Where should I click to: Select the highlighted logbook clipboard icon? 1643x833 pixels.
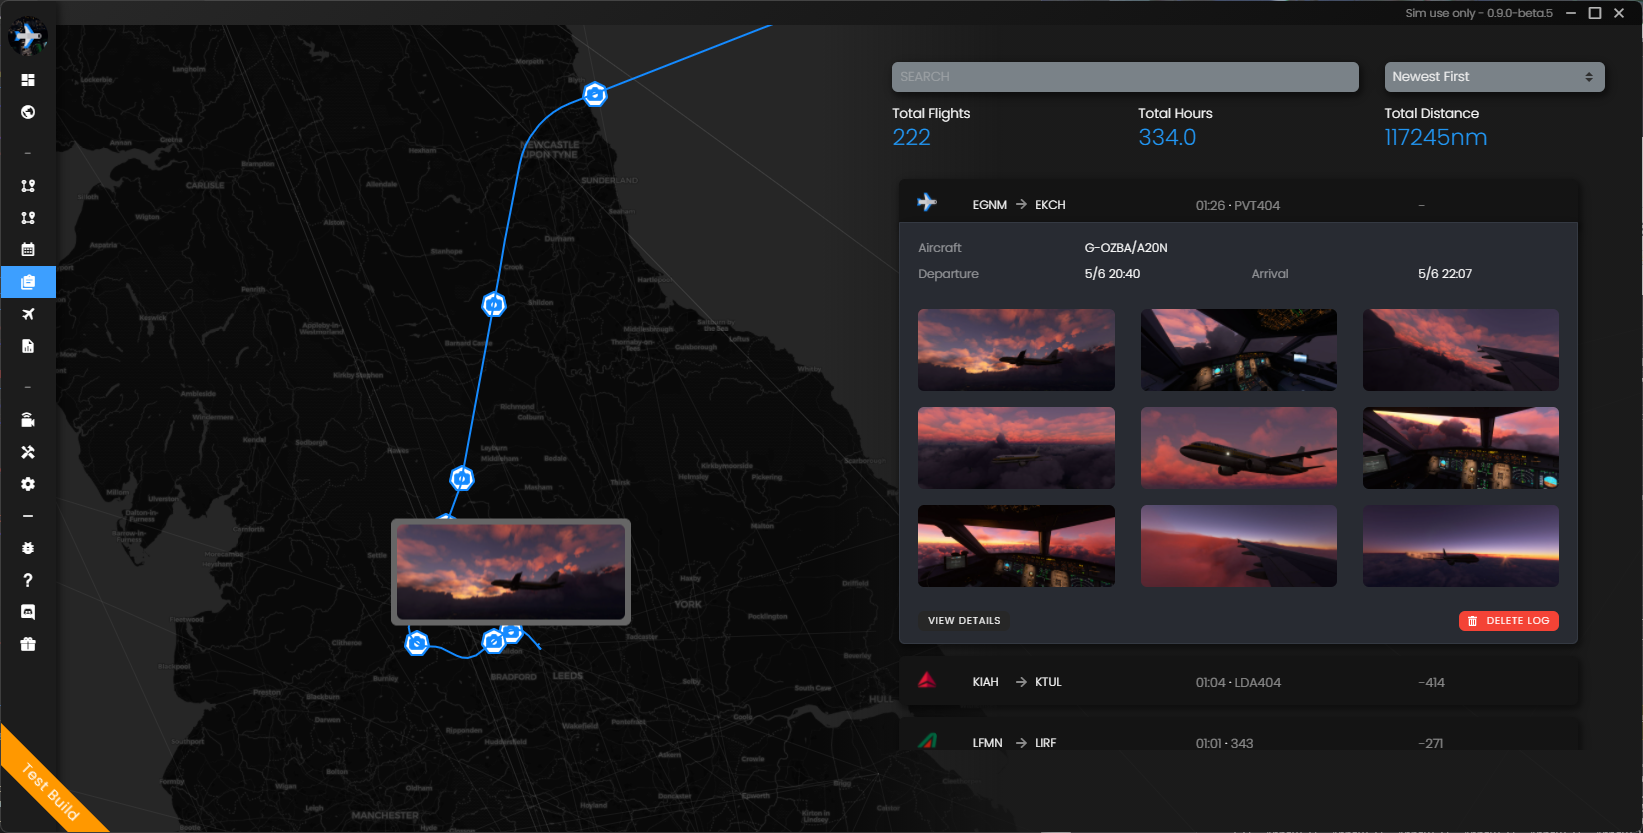click(x=28, y=282)
